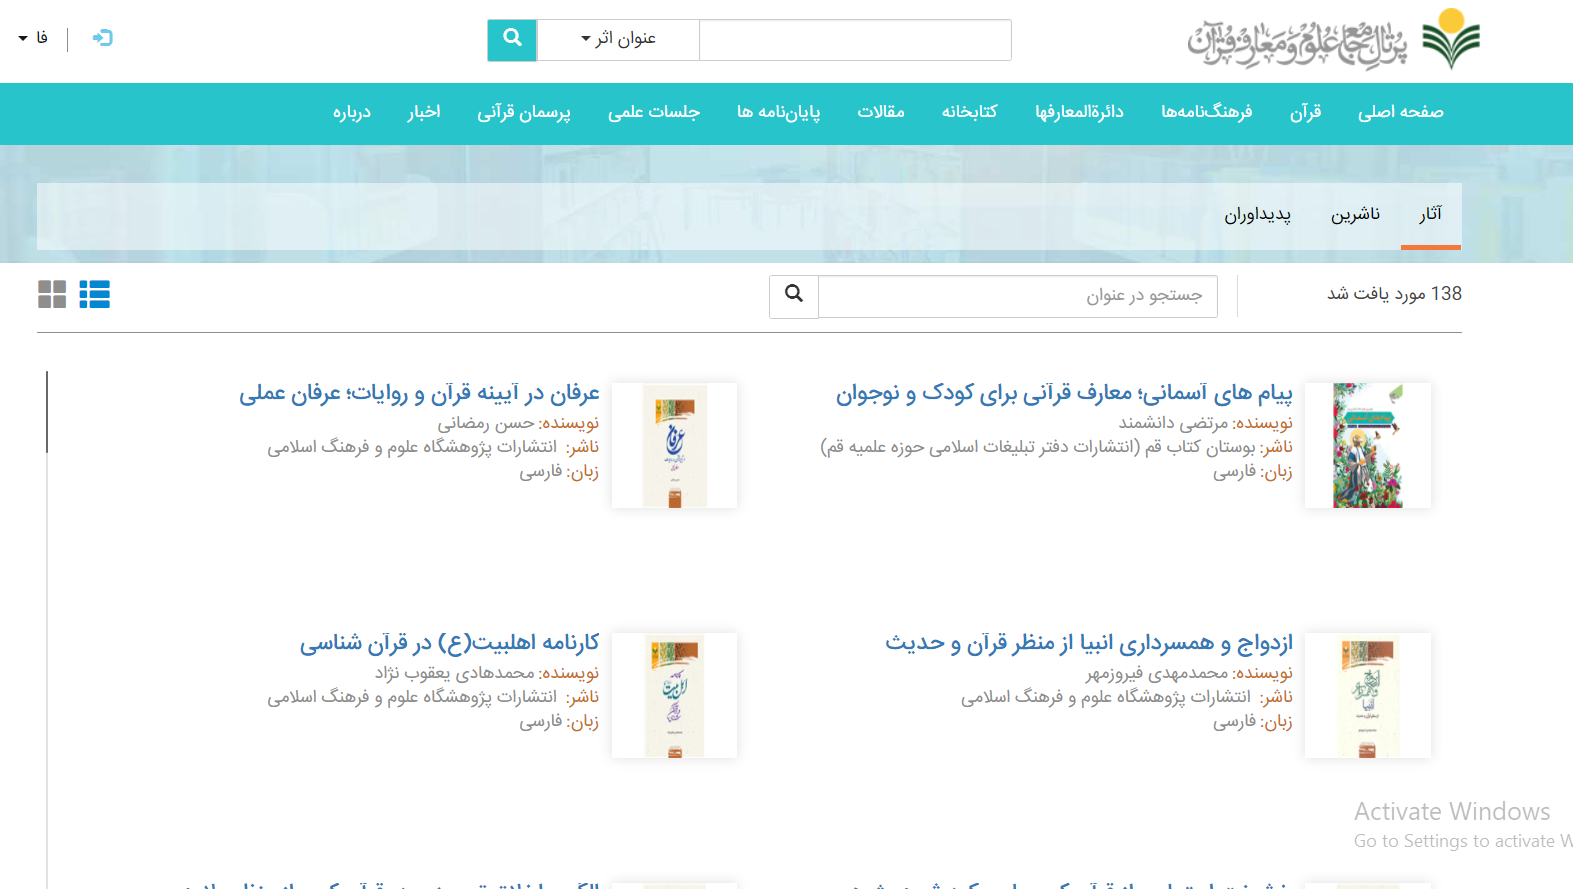Open the پایان‌نامه ها menu item
Viewport: 1573px width, 889px height.
(x=778, y=112)
